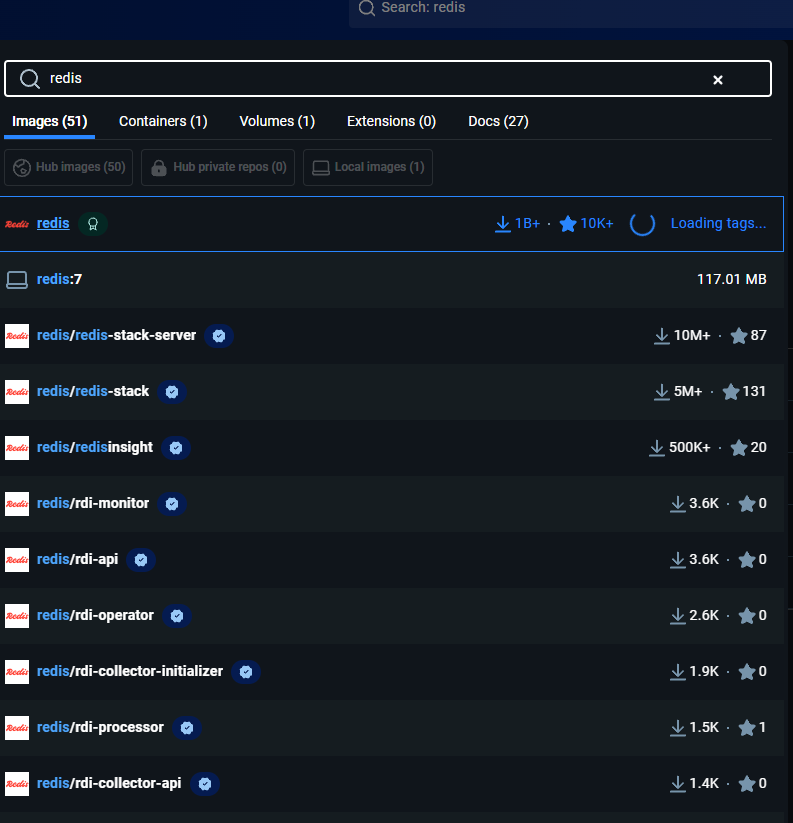Viewport: 793px width, 823px height.
Task: Click the Redis logo thumbnail for redisinsight
Action: coord(17,448)
